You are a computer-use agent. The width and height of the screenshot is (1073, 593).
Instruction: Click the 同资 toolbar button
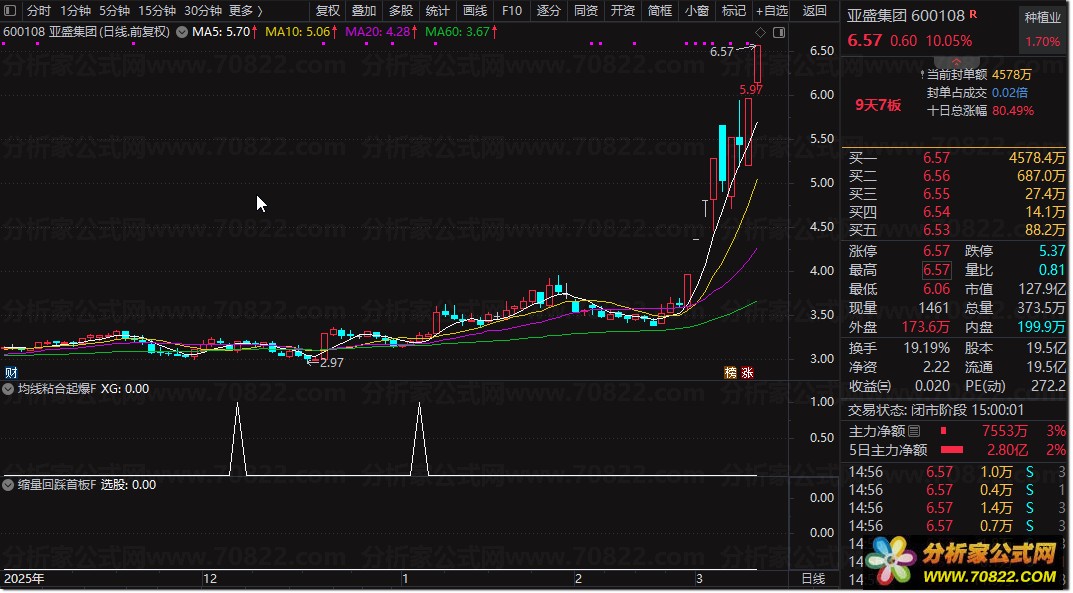[586, 10]
